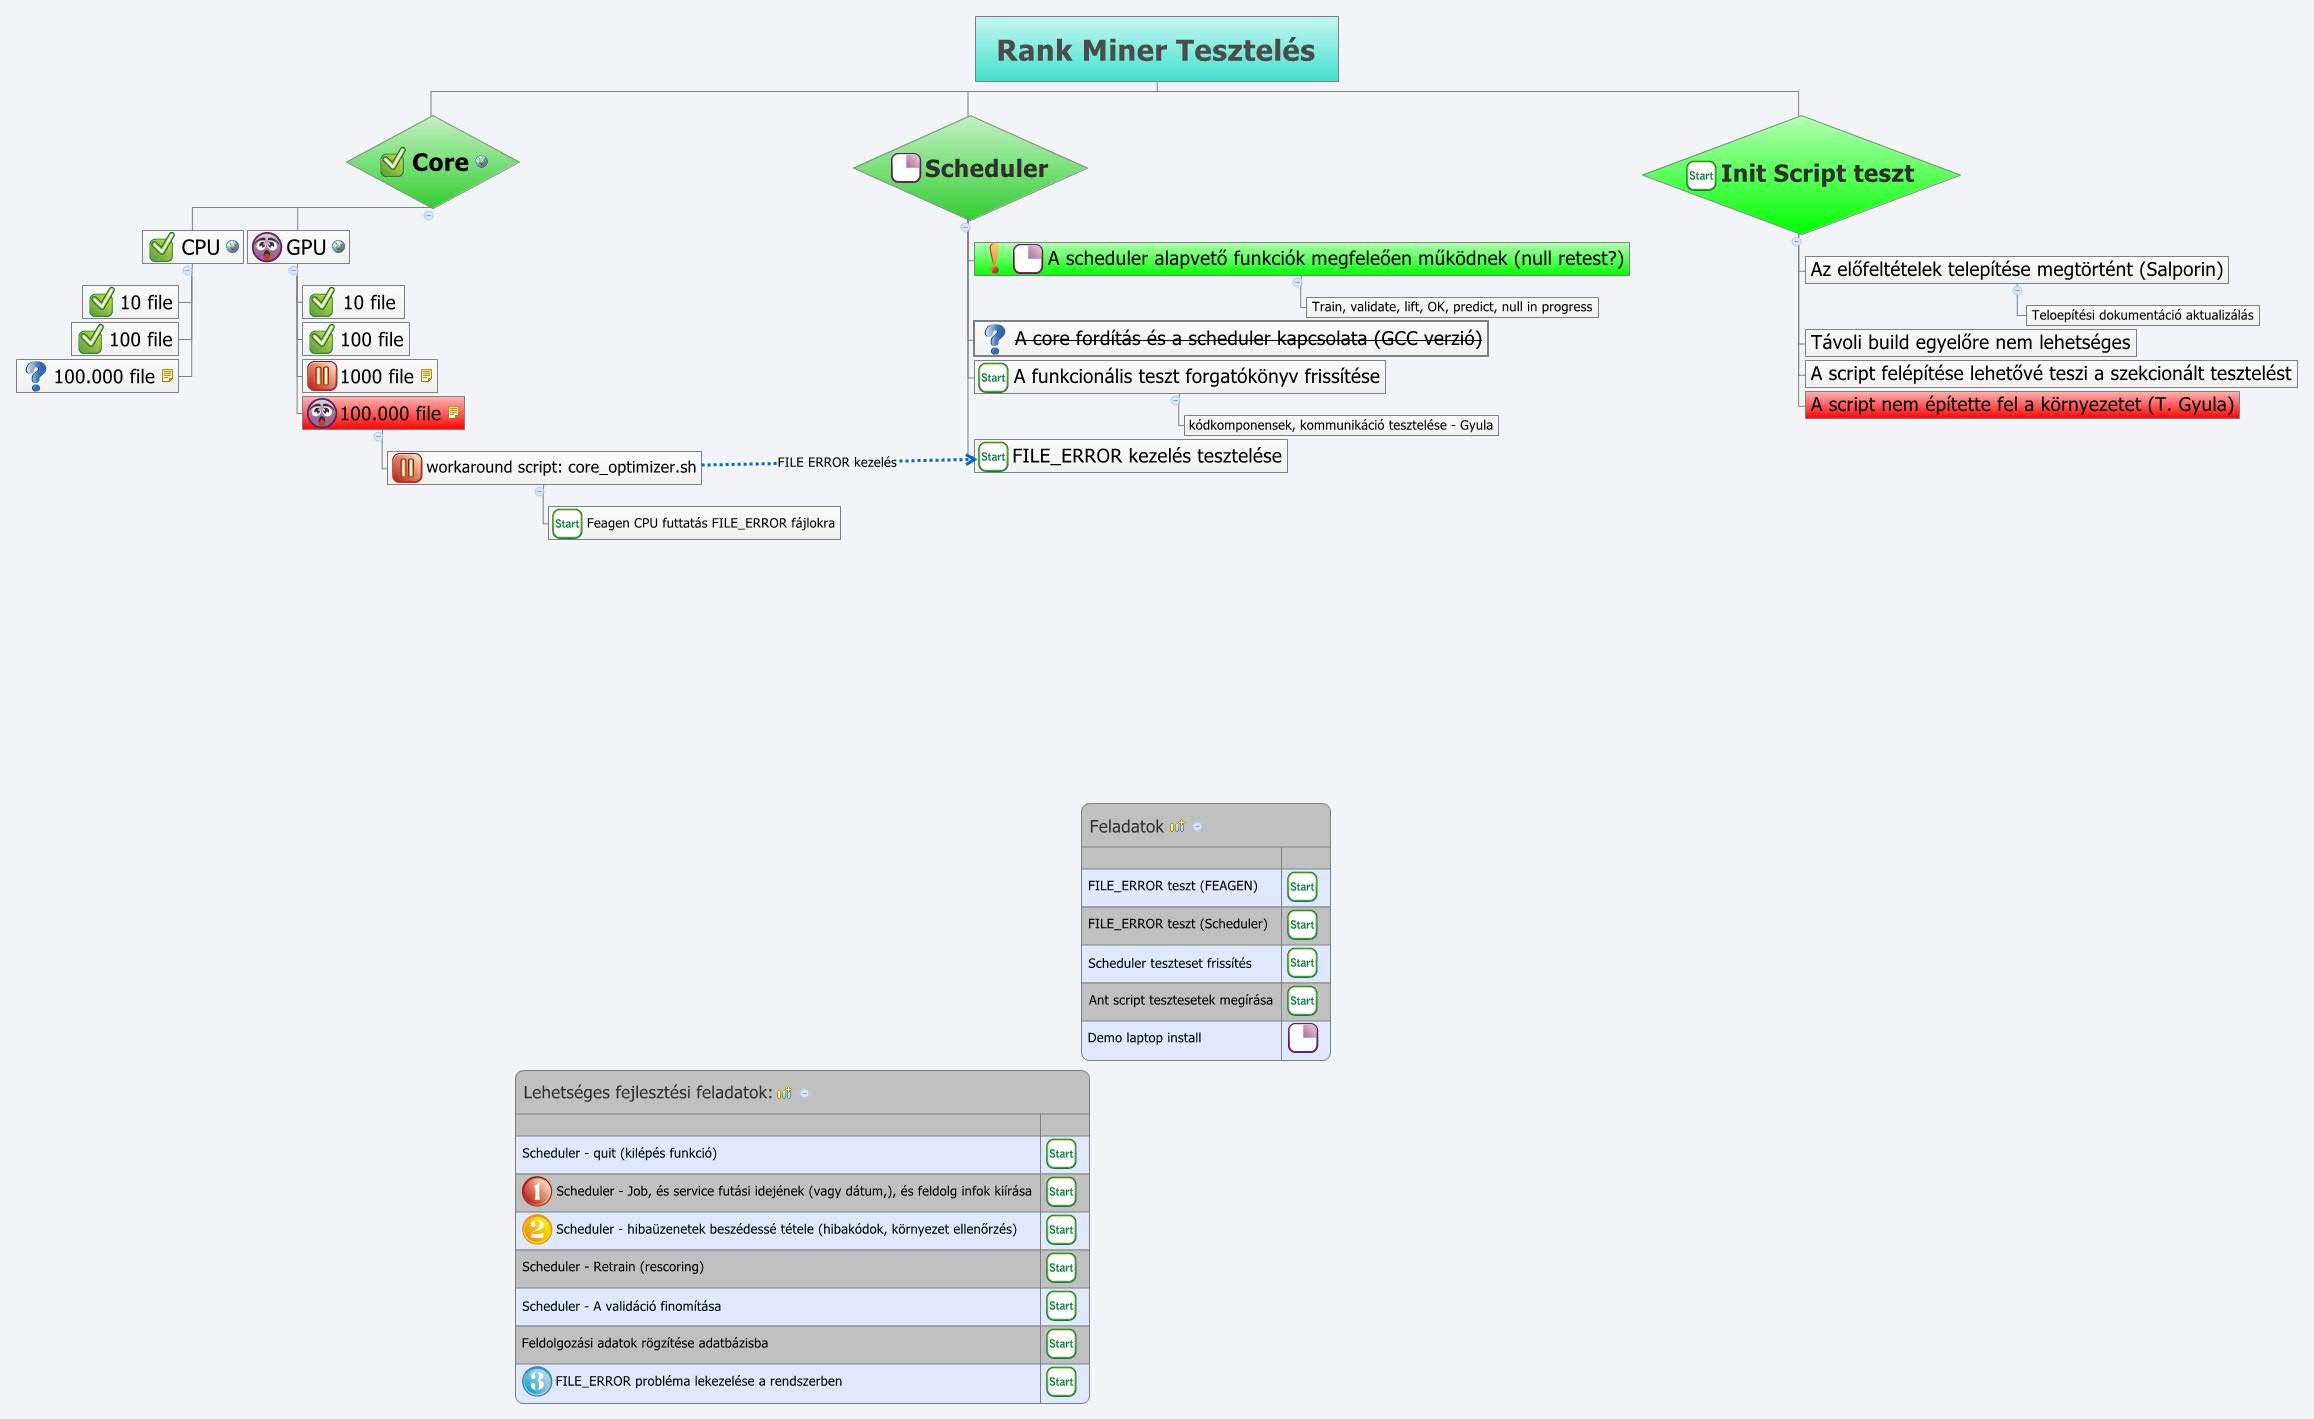The image size is (2314, 1419).
Task: Collapse the Lehetséges fejlesztési feladatok panel minus control
Action: coord(805,1093)
